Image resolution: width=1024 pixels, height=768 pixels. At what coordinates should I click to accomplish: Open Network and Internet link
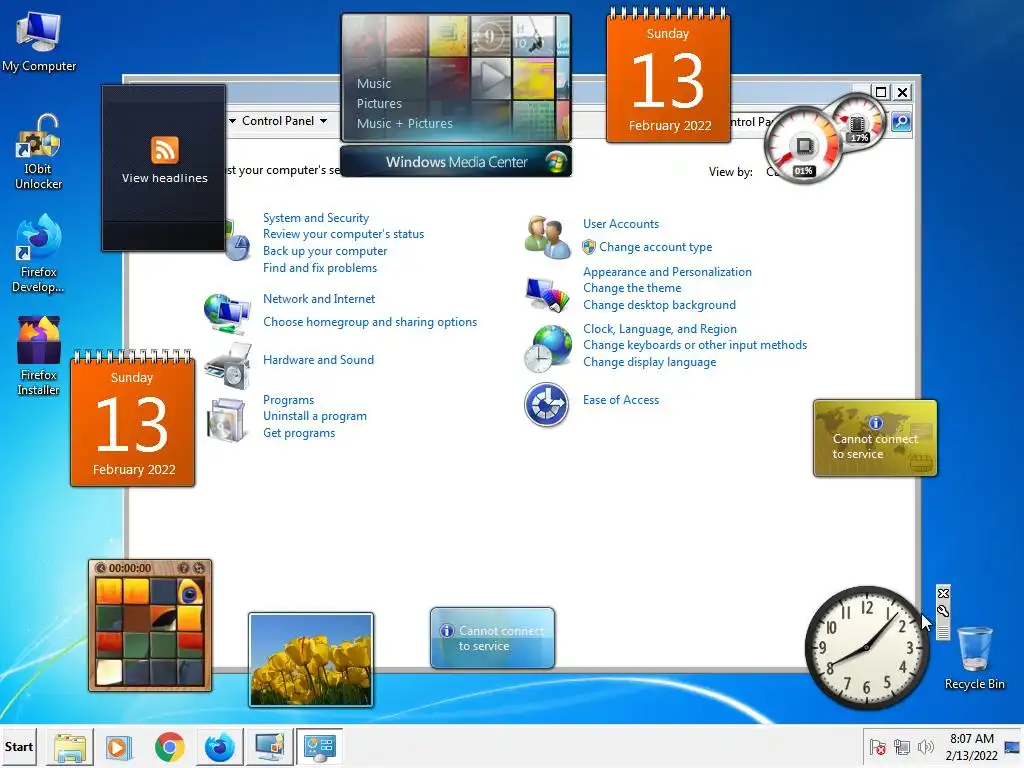click(x=319, y=298)
